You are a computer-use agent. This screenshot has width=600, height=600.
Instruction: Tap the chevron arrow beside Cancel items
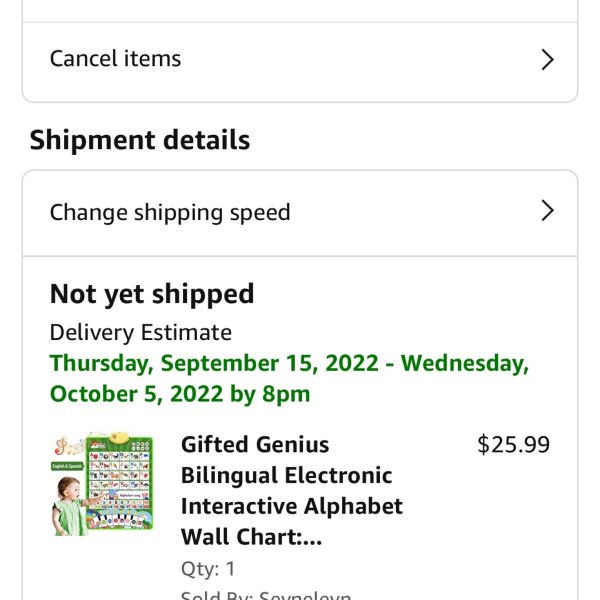(548, 60)
